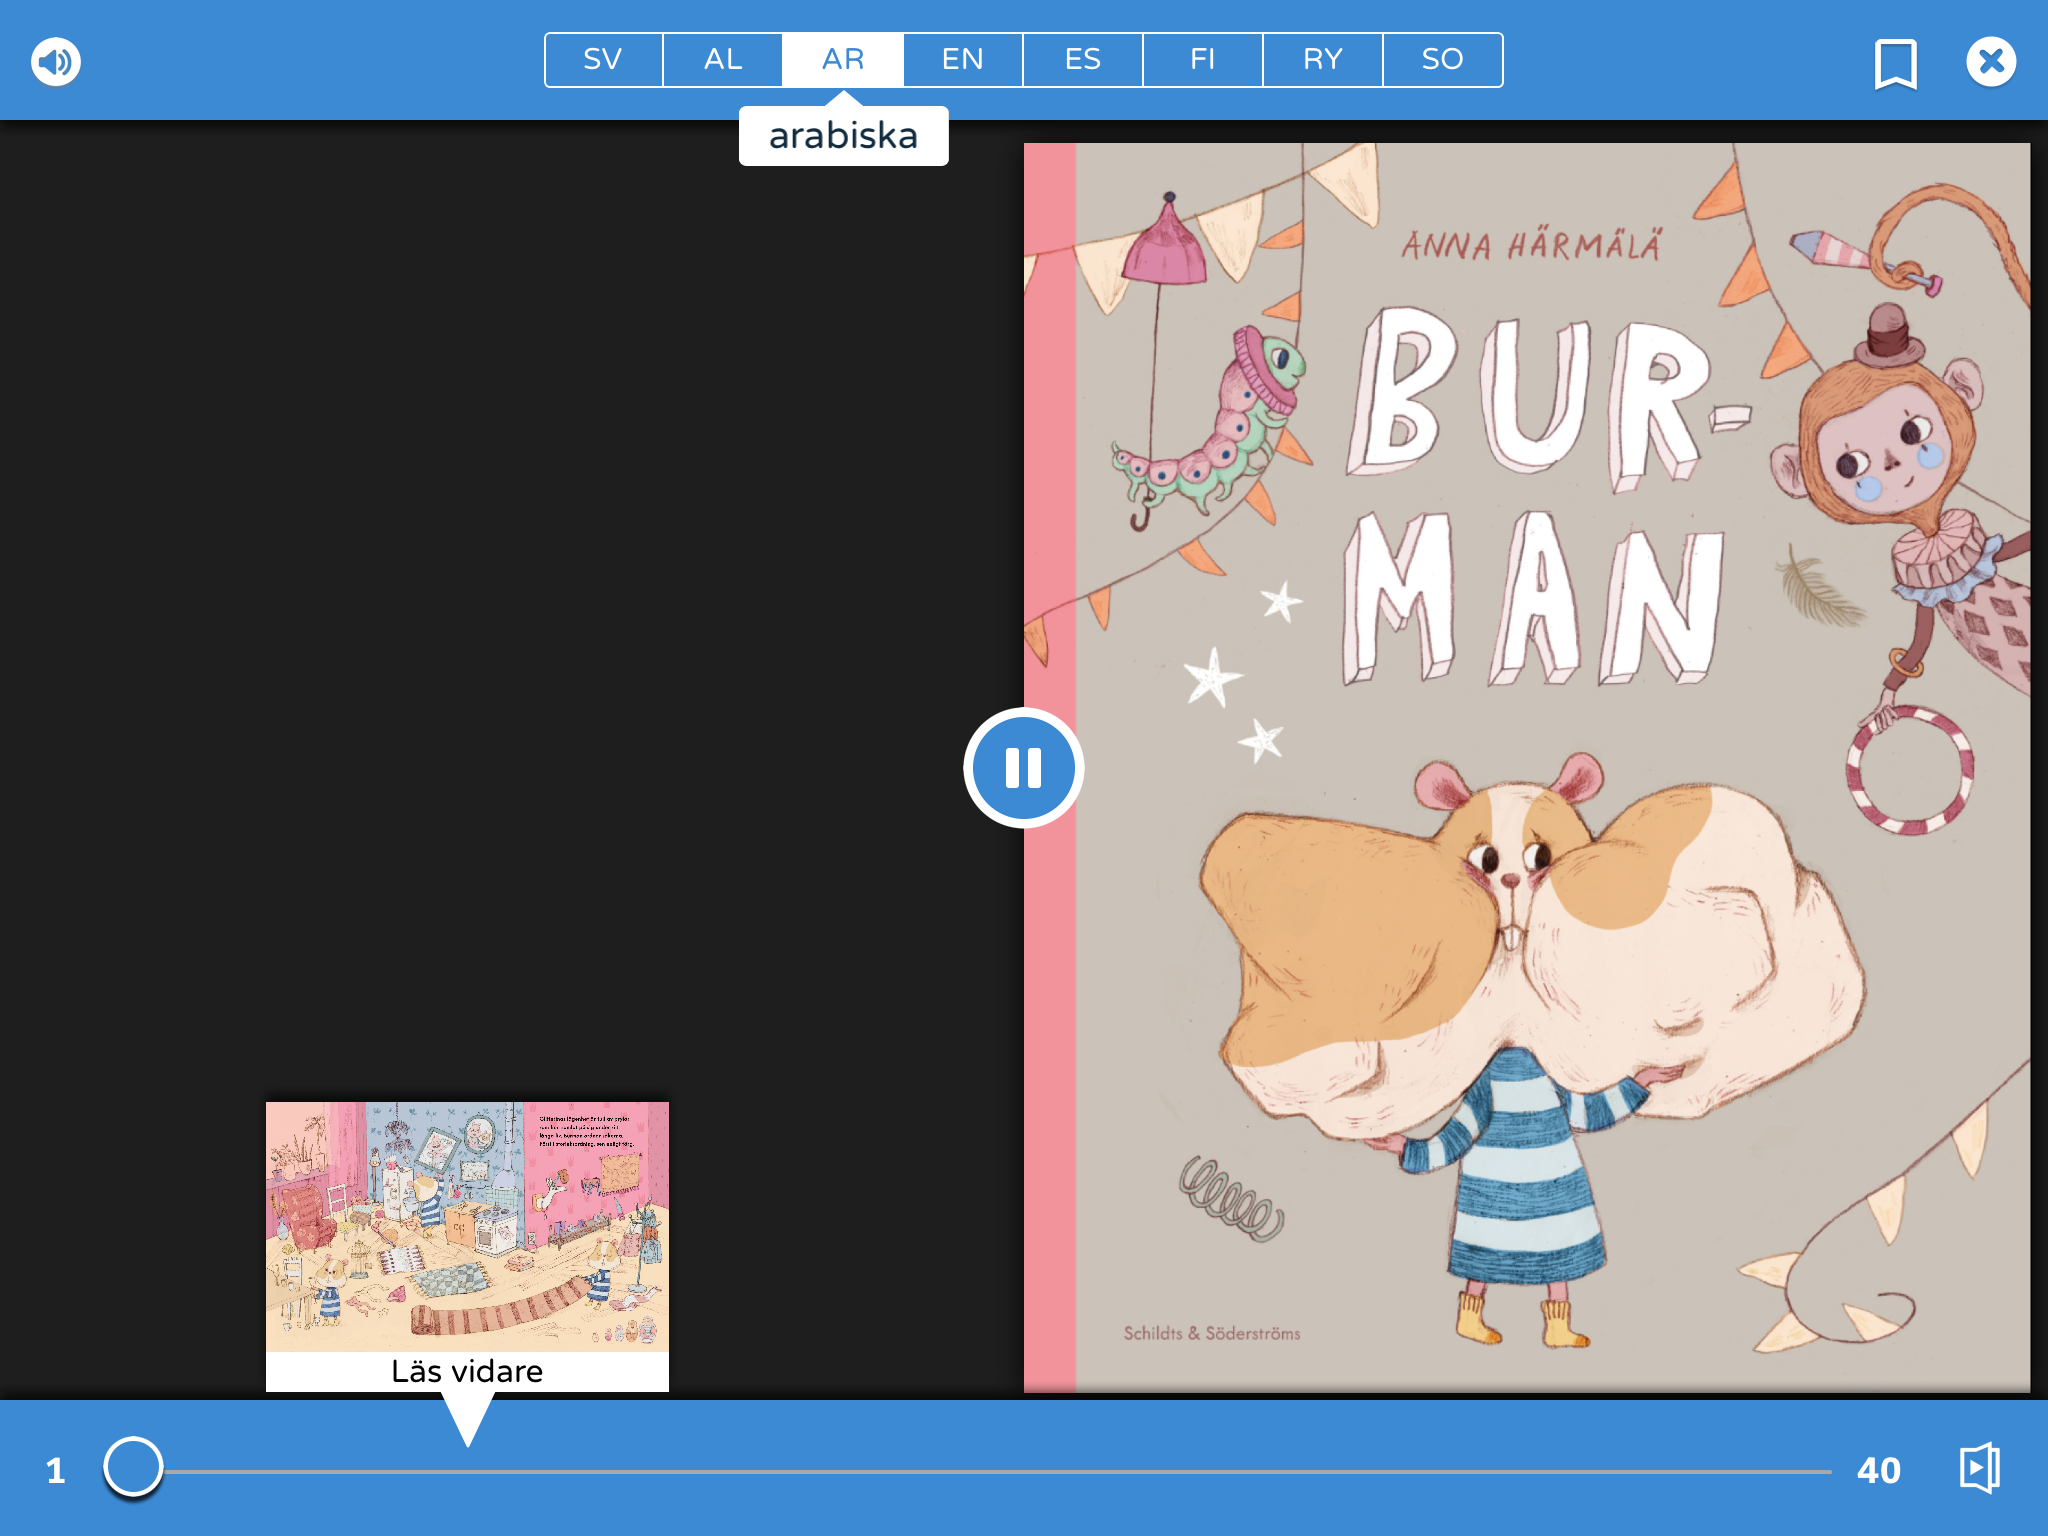Click the Bur-Man book cover
Viewport: 2048px width, 1536px height.
(1527, 767)
